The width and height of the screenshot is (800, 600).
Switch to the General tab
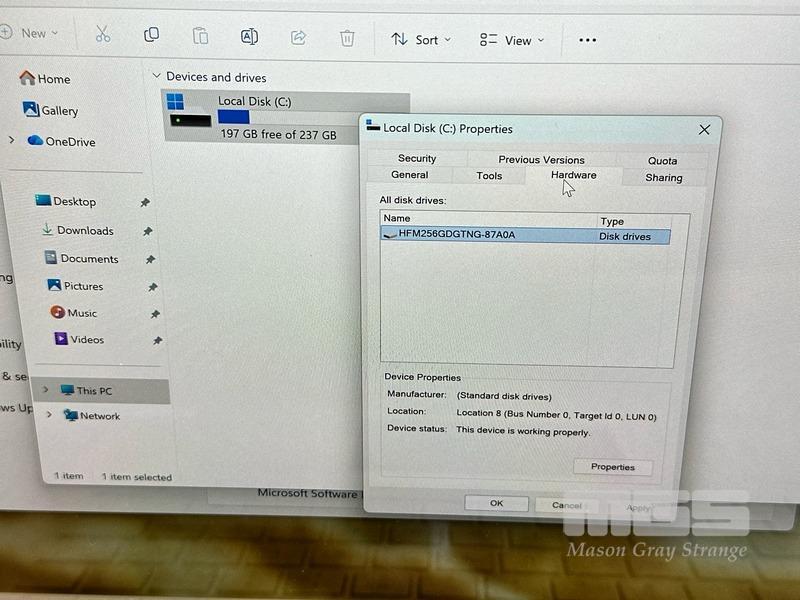click(410, 175)
